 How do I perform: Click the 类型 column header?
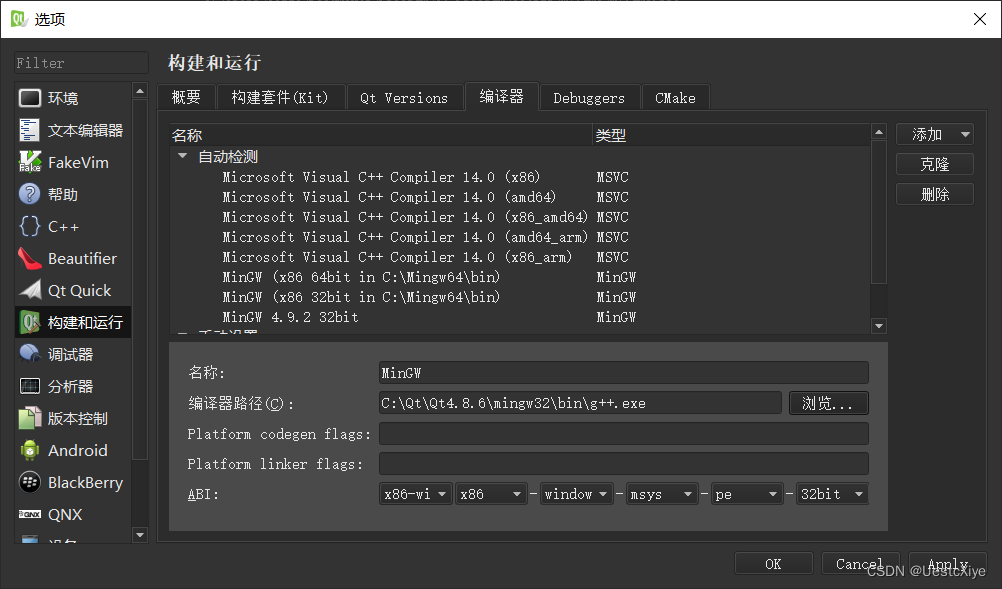coord(732,135)
